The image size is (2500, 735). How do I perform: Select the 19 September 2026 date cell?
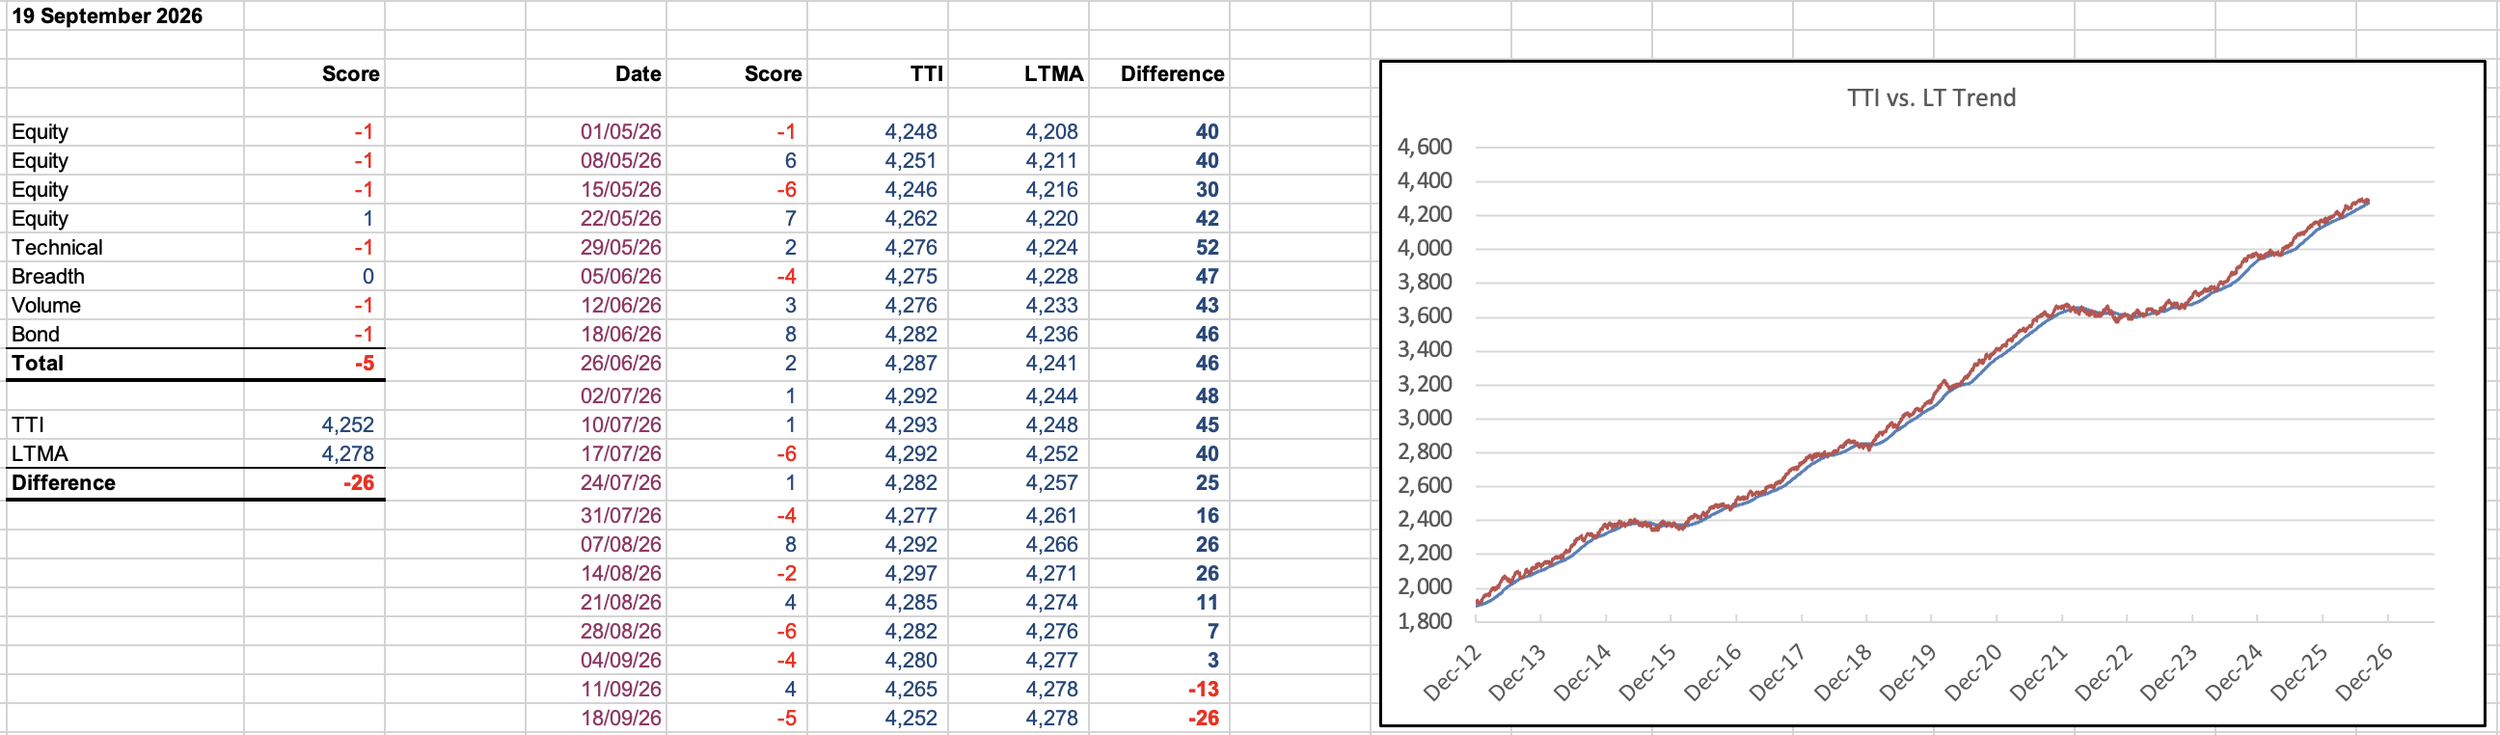(x=107, y=16)
